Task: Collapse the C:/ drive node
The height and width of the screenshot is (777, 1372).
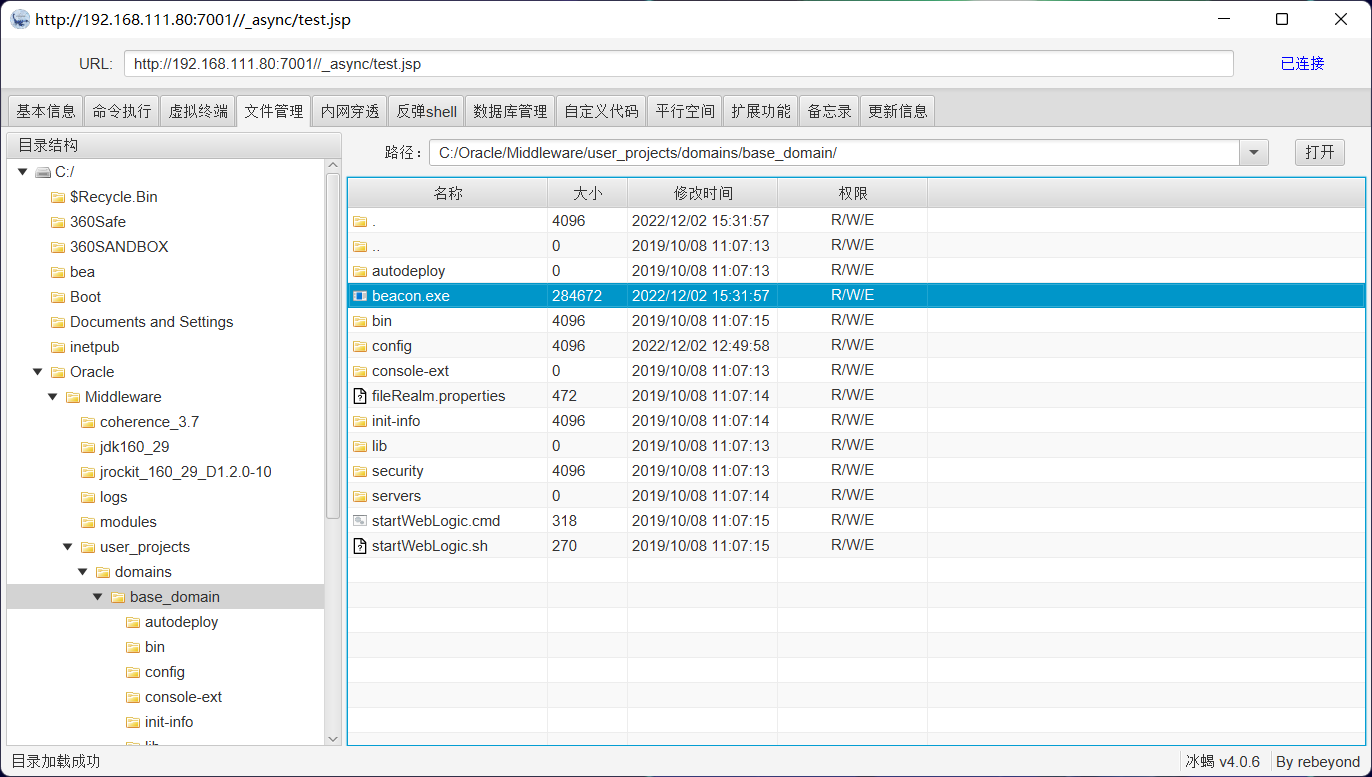Action: [x=23, y=172]
